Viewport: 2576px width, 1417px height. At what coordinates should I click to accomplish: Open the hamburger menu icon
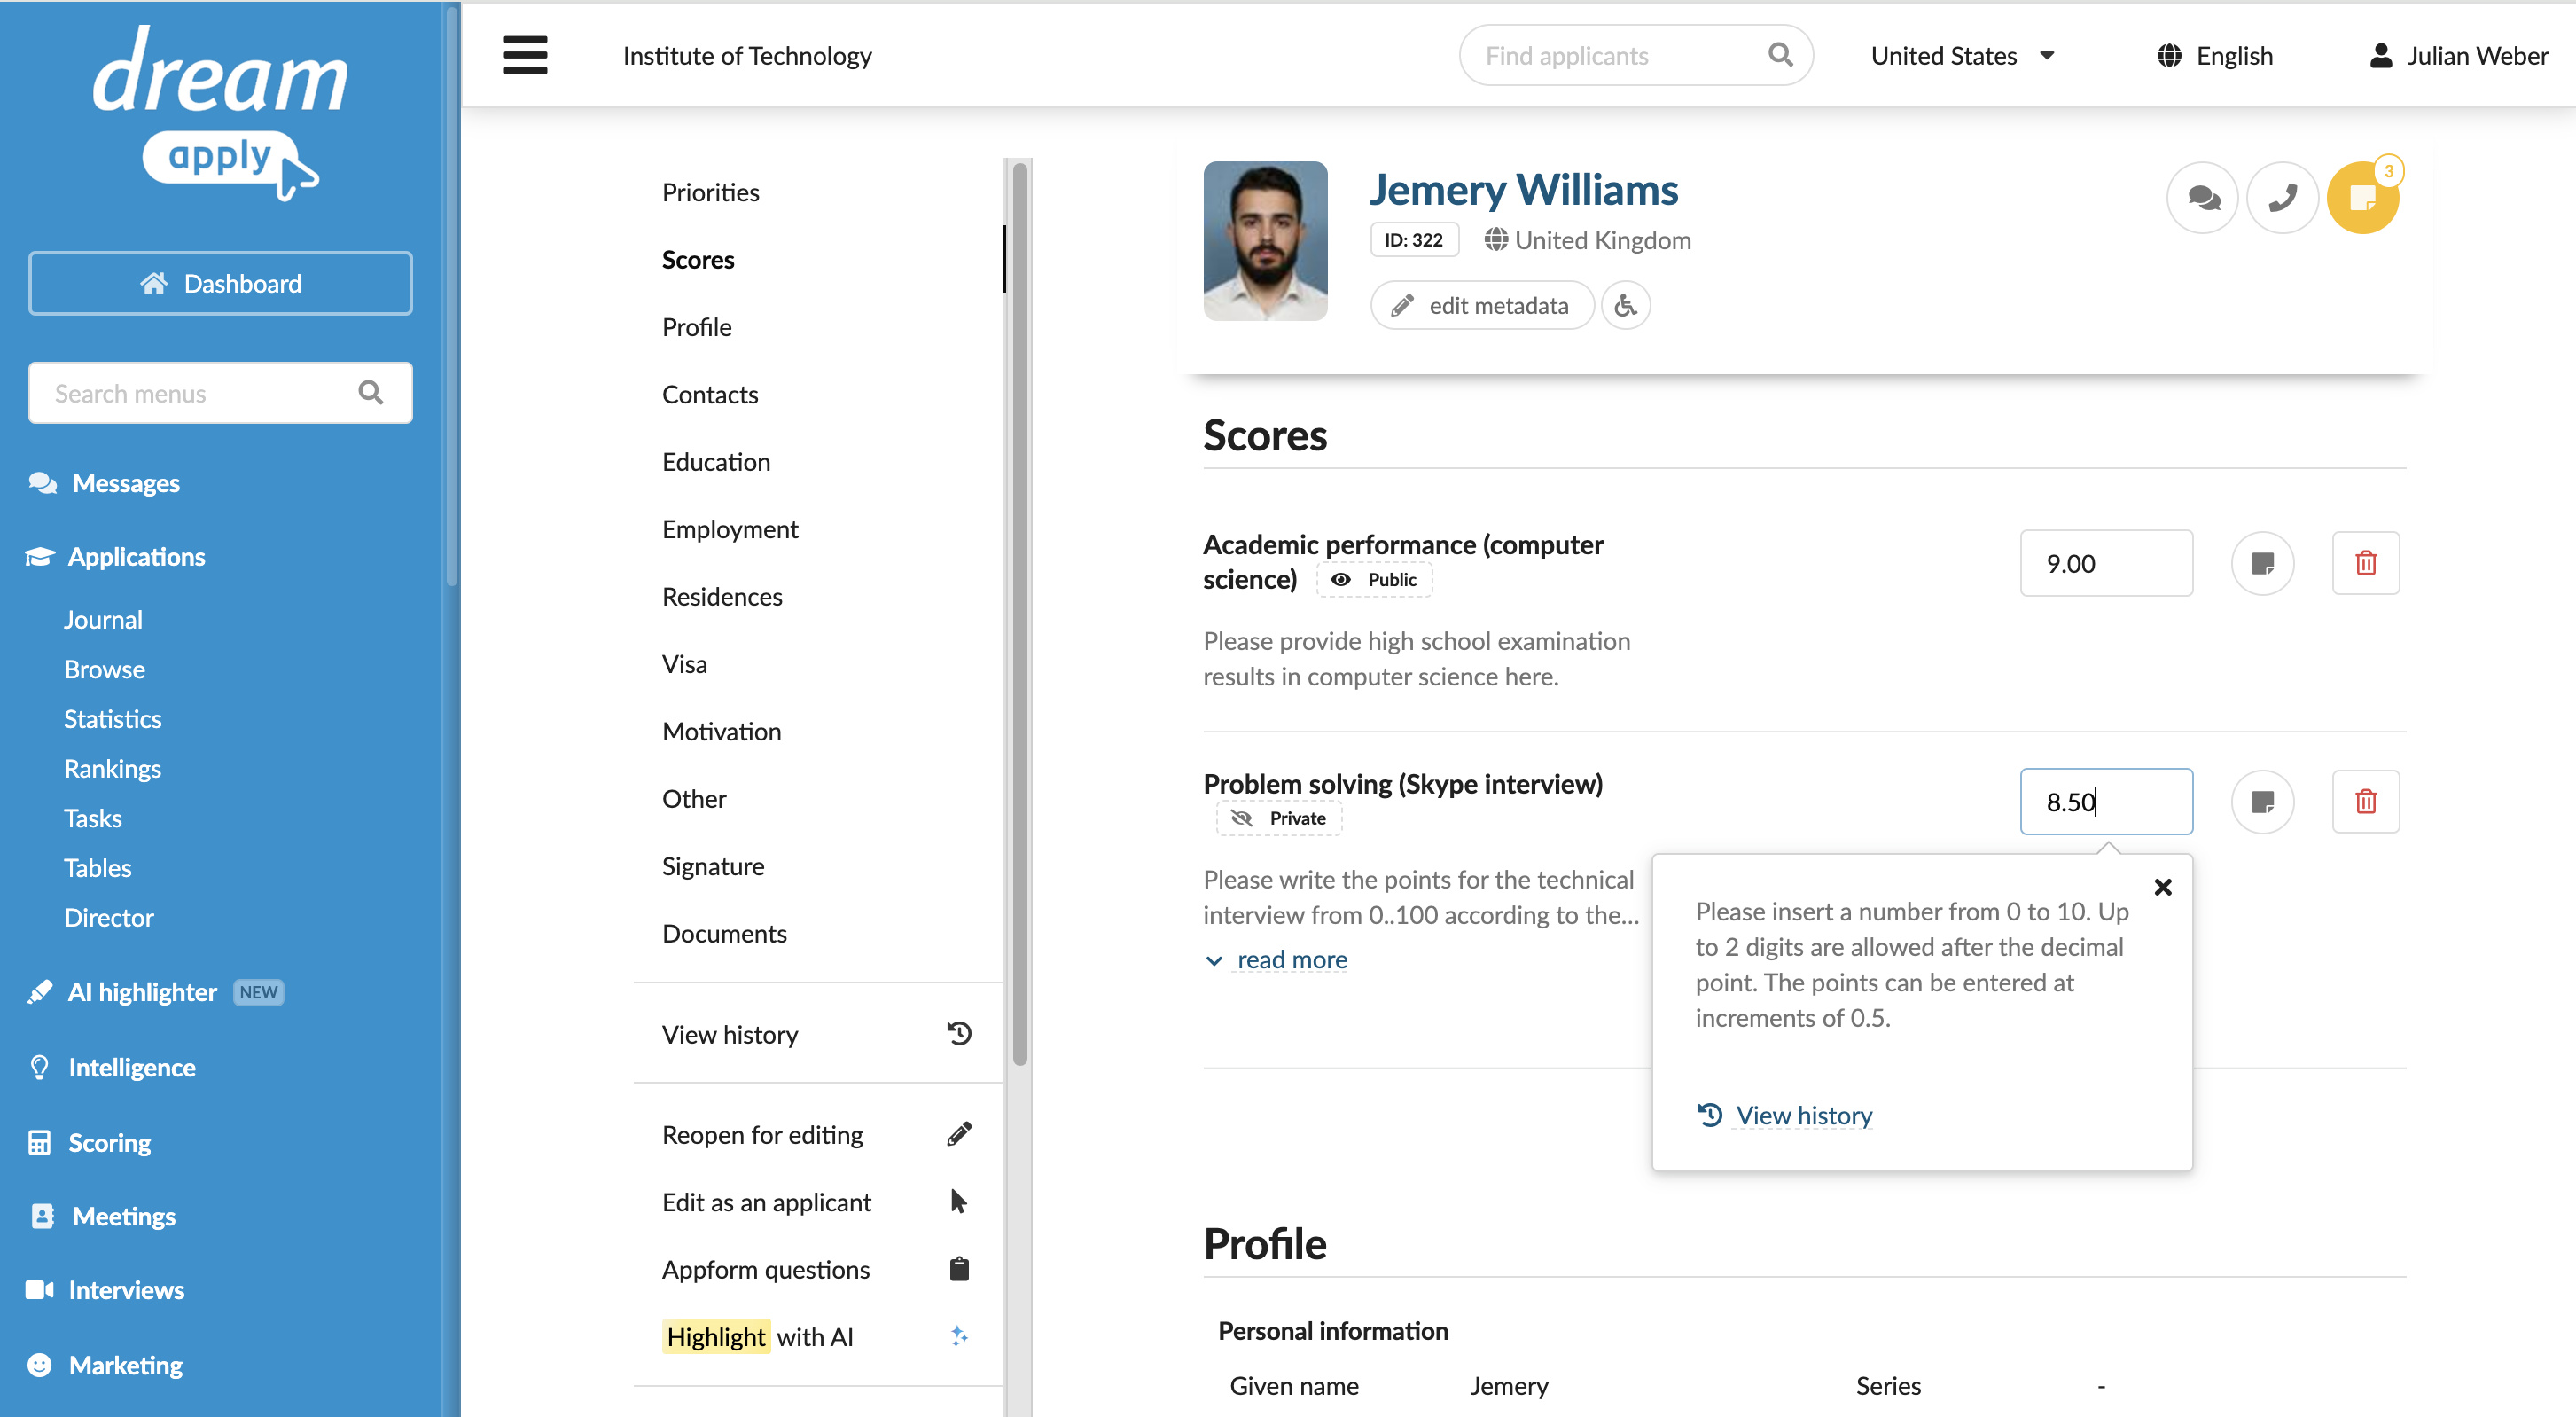tap(525, 55)
